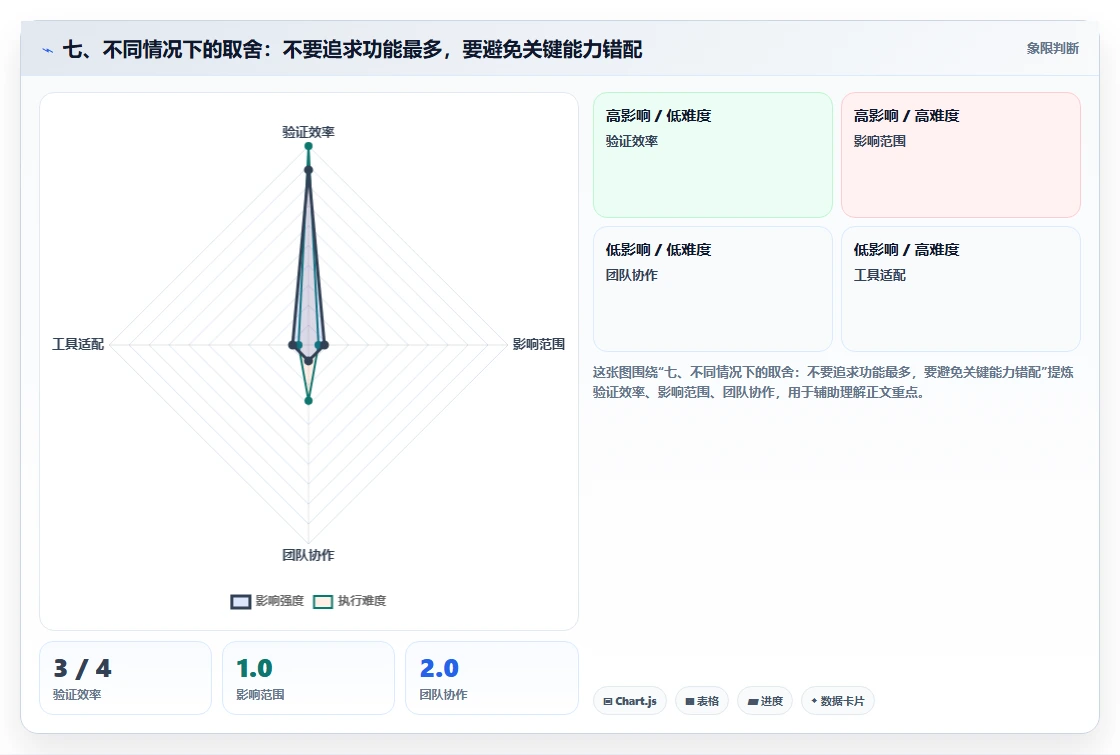Select the 3 / 4 验证效率 stat card
Screen dimensions: 1120x755
tap(126, 678)
